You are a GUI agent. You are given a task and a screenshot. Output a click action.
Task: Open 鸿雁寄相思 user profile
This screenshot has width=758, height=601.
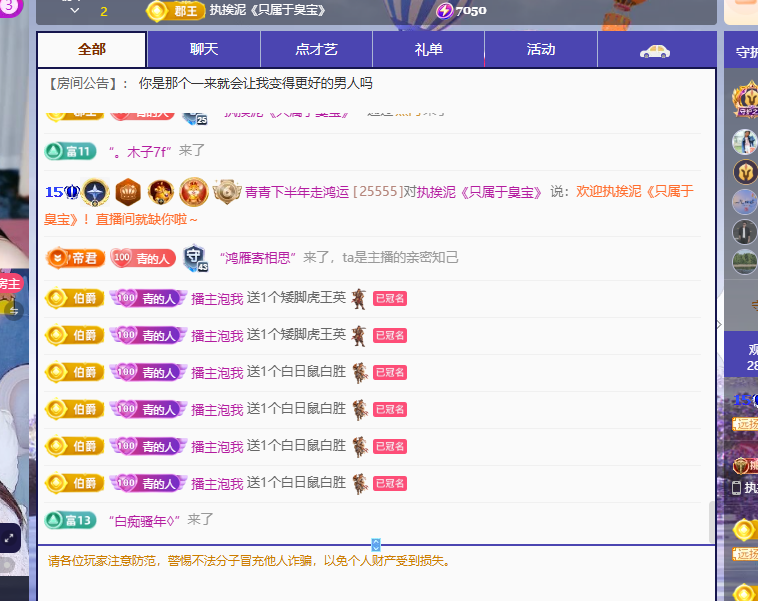(x=258, y=258)
